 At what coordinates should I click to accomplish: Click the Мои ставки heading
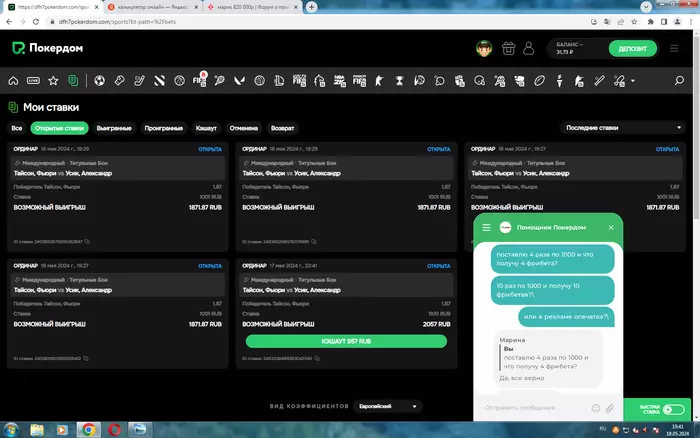coord(51,107)
